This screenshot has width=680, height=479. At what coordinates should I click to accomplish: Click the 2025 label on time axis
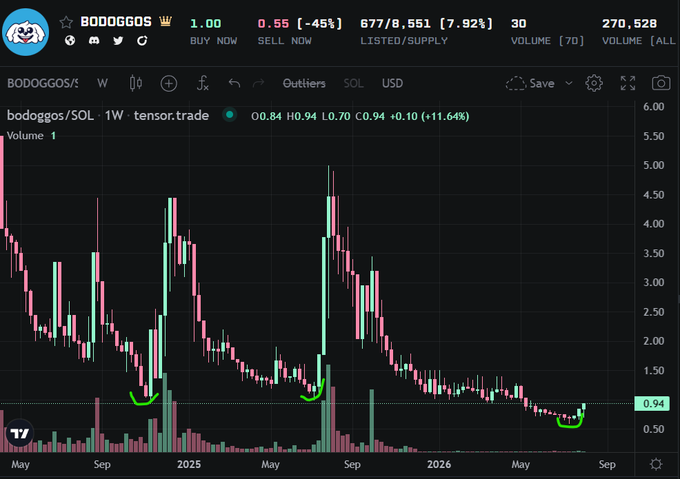pos(189,464)
